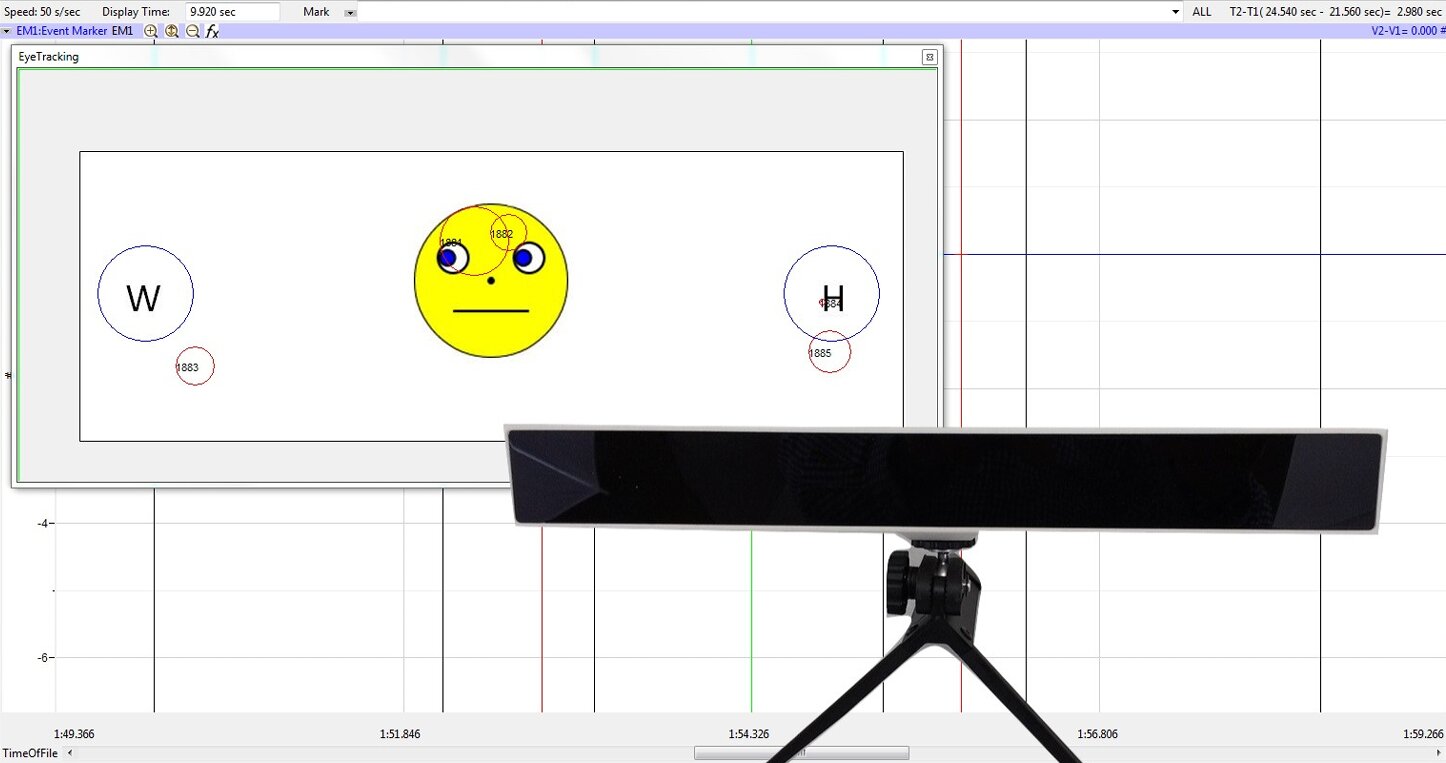Viewport: 1446px width, 763px height.
Task: Click the left scrollbar arrow
Action: (70, 753)
